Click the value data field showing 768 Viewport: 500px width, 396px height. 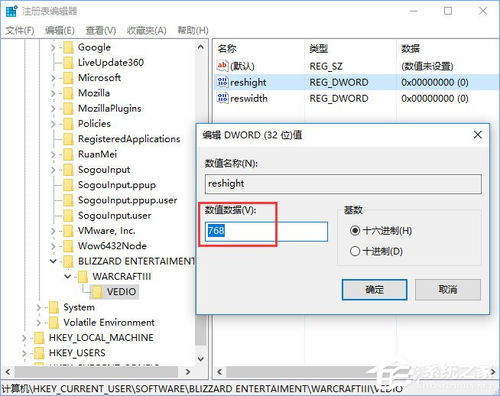(x=266, y=231)
